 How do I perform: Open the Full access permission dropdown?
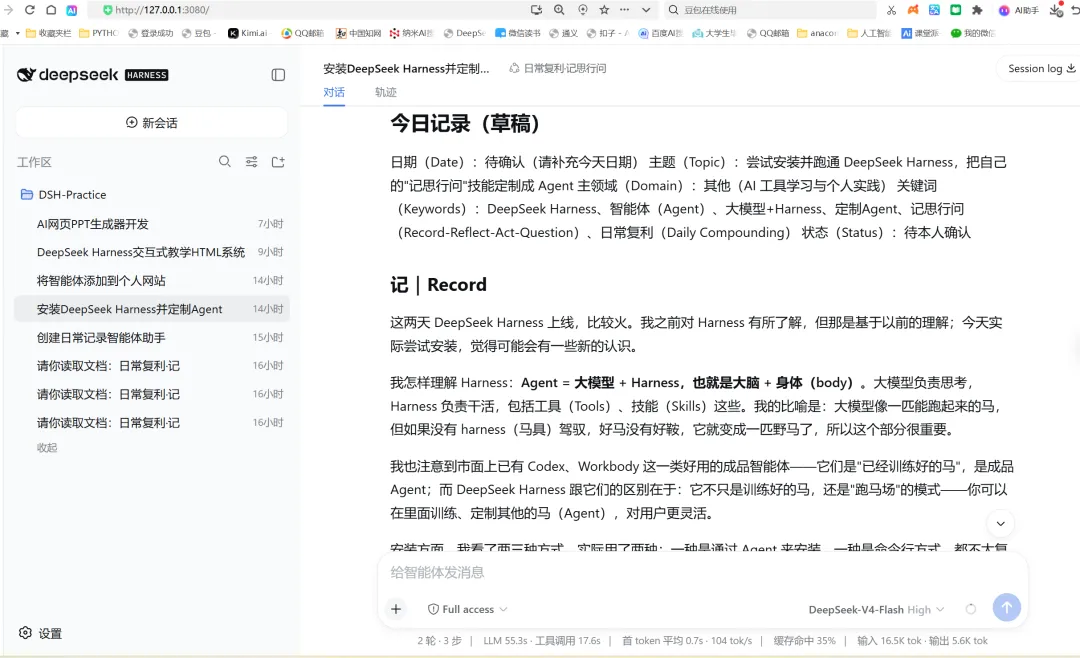pyautogui.click(x=468, y=609)
